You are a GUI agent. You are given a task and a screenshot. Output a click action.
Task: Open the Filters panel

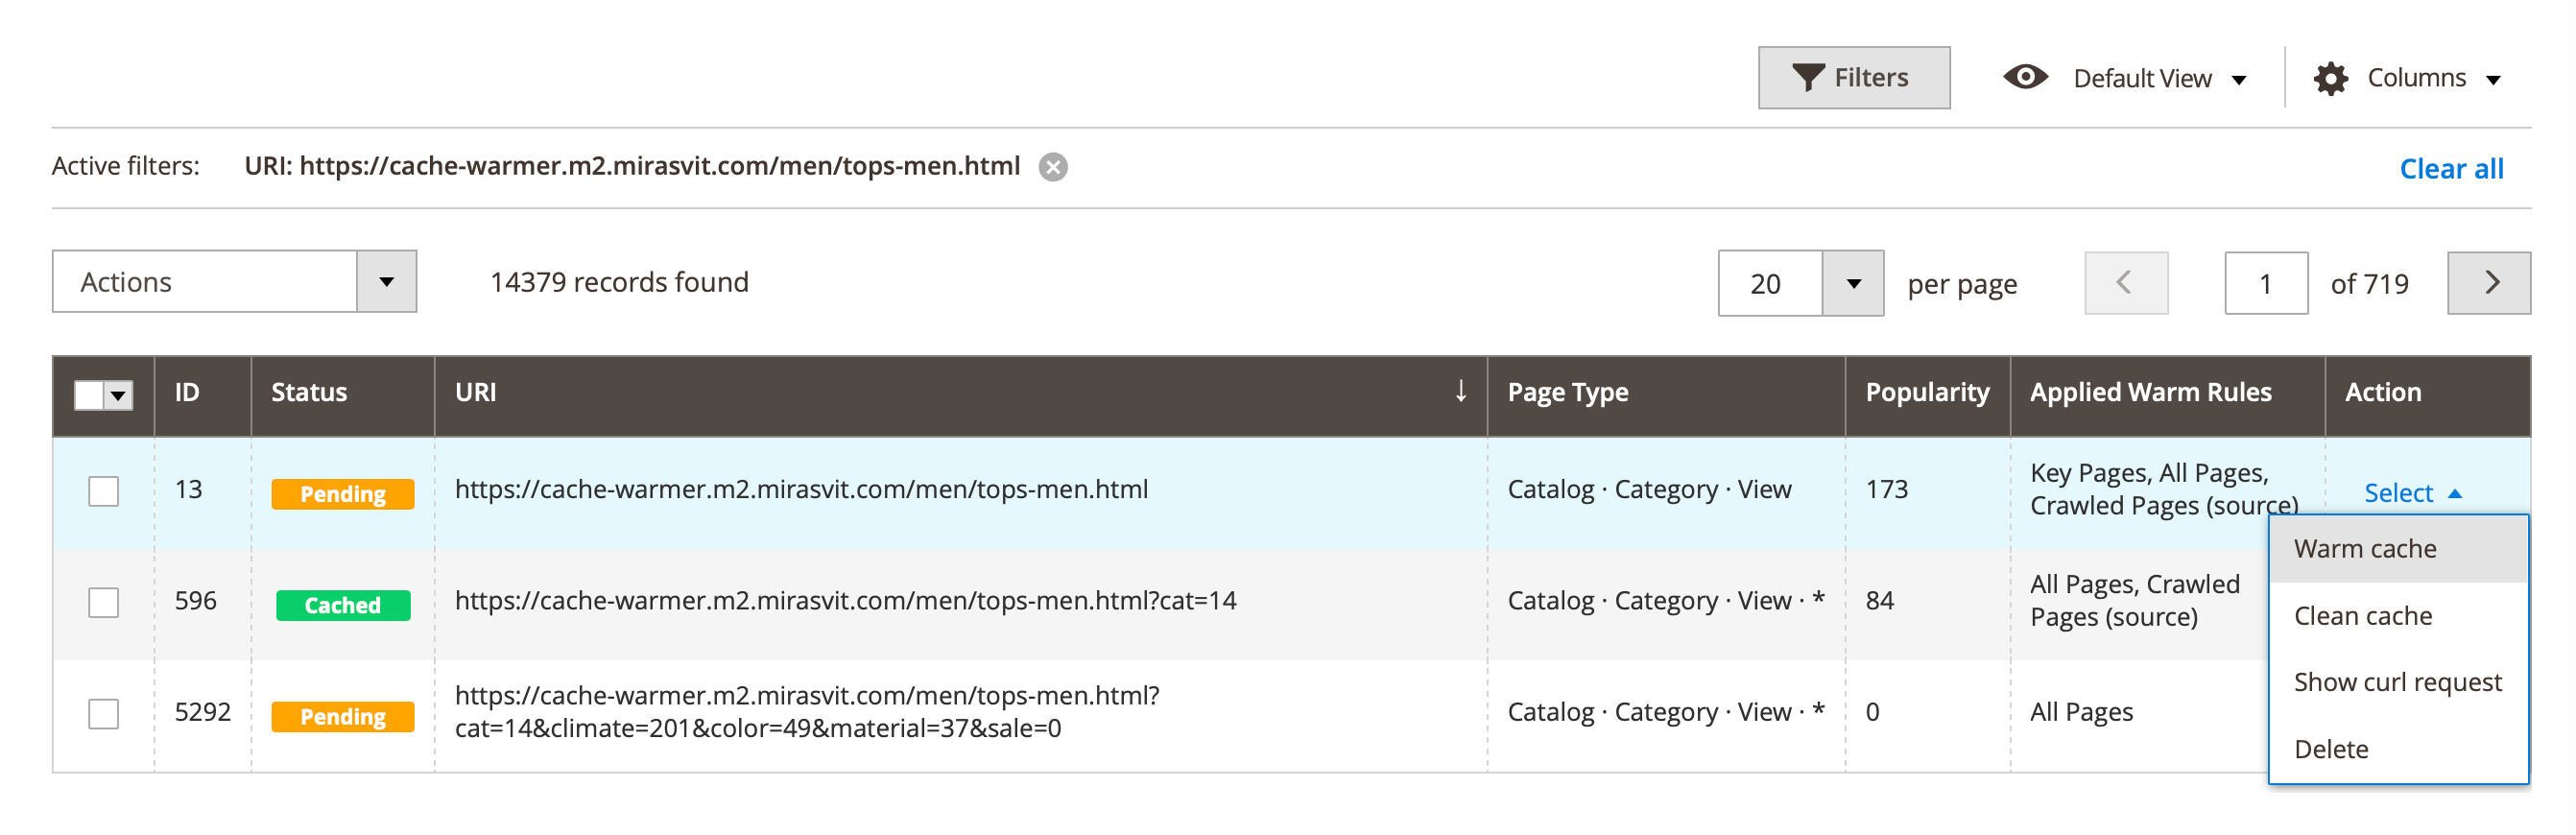[1853, 77]
